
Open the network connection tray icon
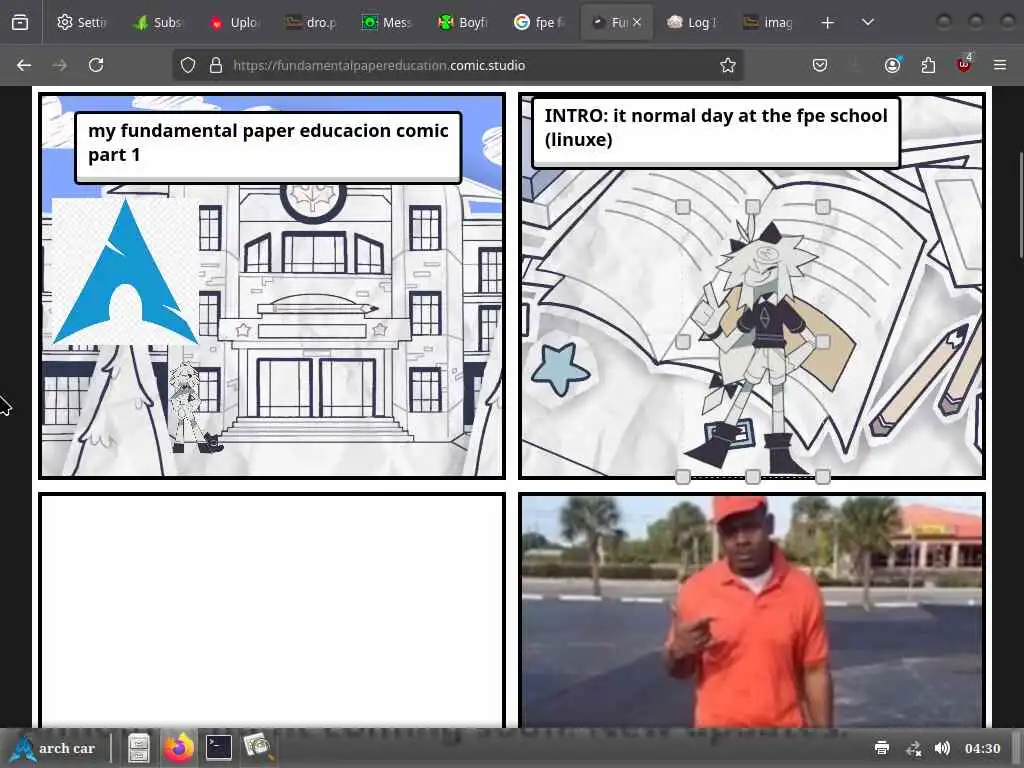click(914, 748)
